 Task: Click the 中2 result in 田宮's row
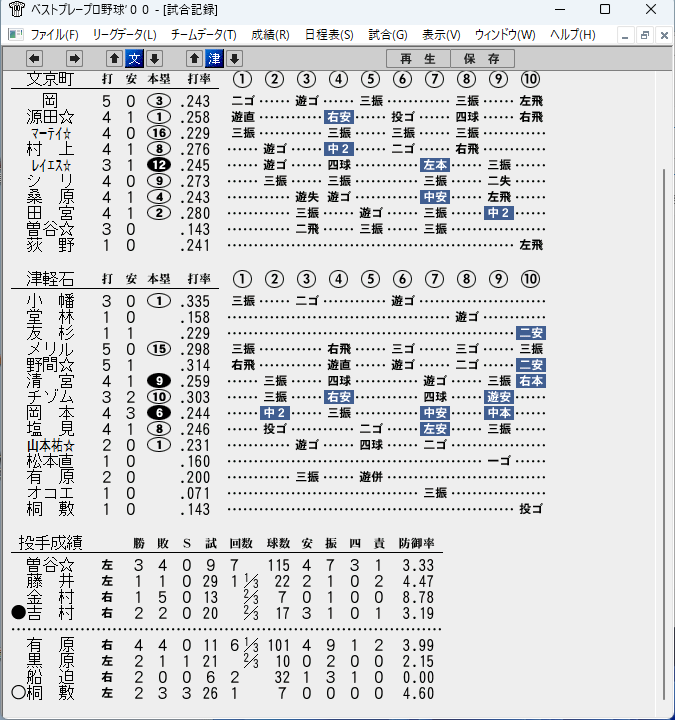coord(499,213)
